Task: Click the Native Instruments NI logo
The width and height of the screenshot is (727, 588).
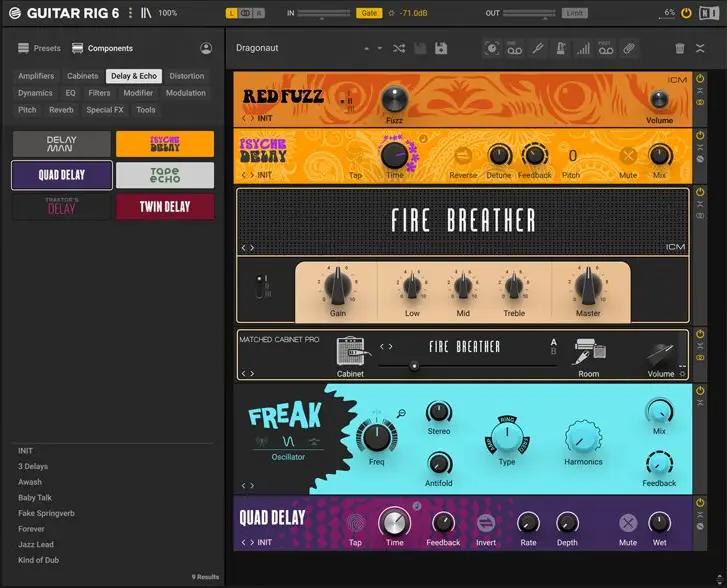Action: (x=709, y=13)
